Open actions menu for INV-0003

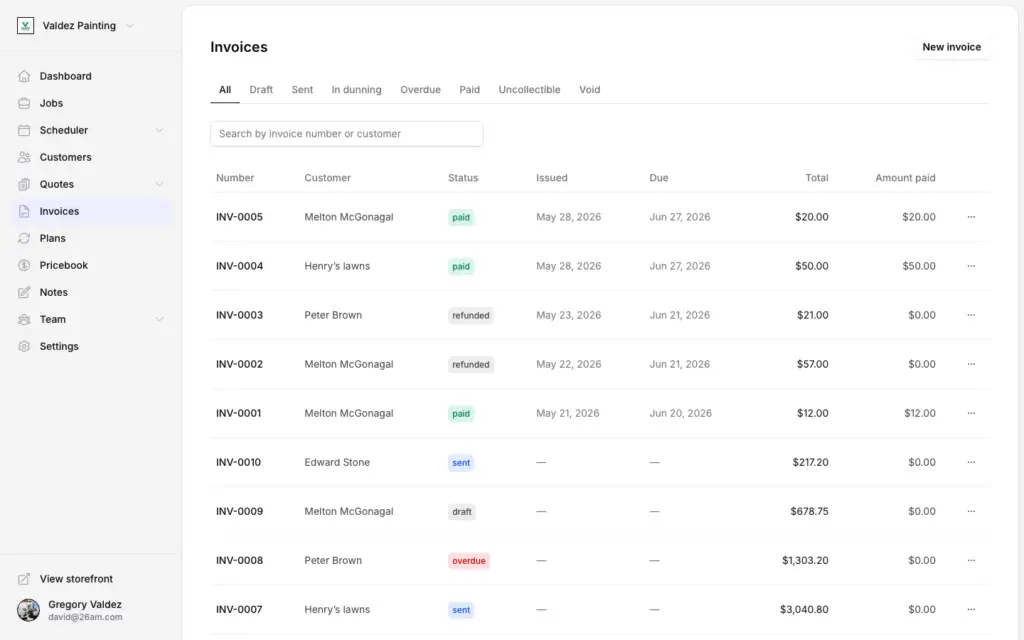971,315
